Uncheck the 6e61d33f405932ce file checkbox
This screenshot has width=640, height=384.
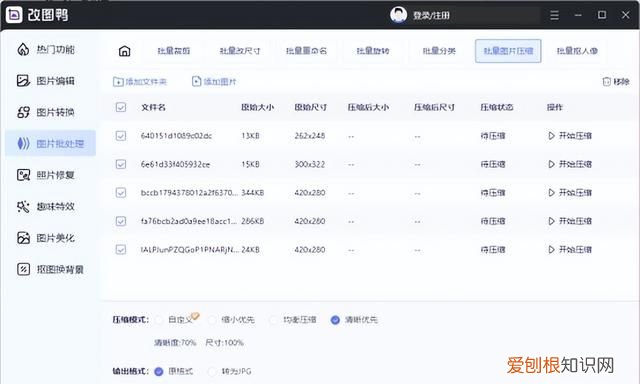[x=121, y=164]
